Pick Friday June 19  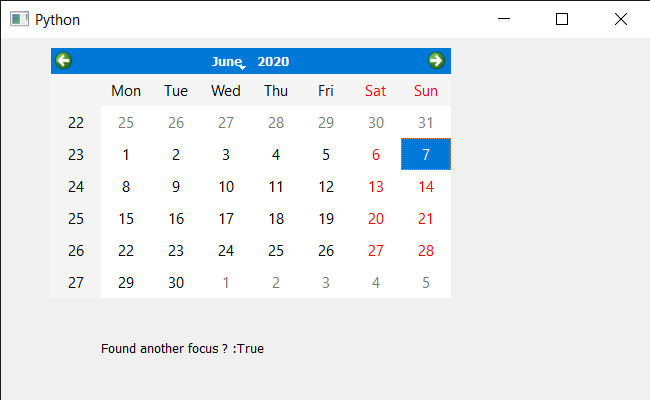(326, 218)
